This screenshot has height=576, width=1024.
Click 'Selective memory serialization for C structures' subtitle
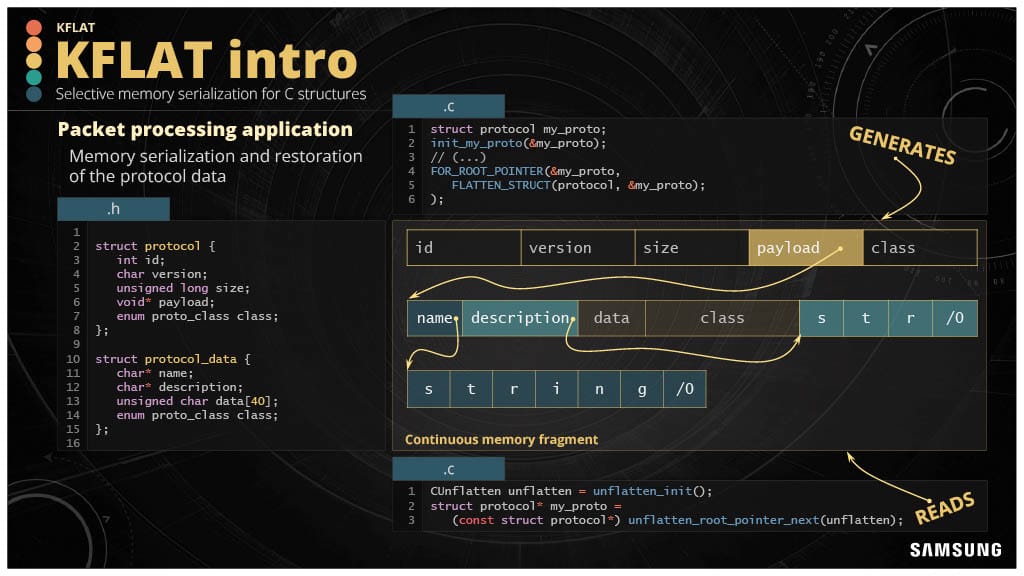[211, 94]
